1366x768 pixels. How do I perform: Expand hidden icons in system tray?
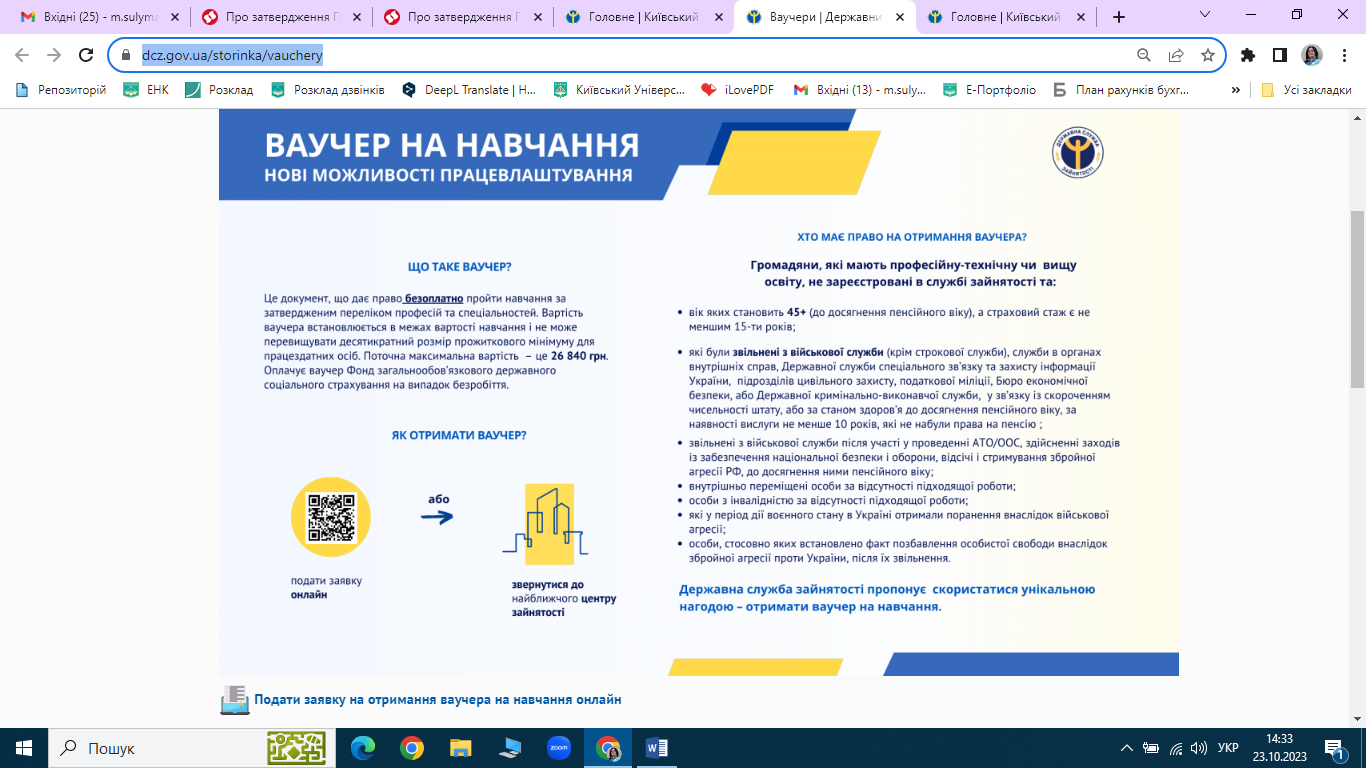[x=1126, y=747]
